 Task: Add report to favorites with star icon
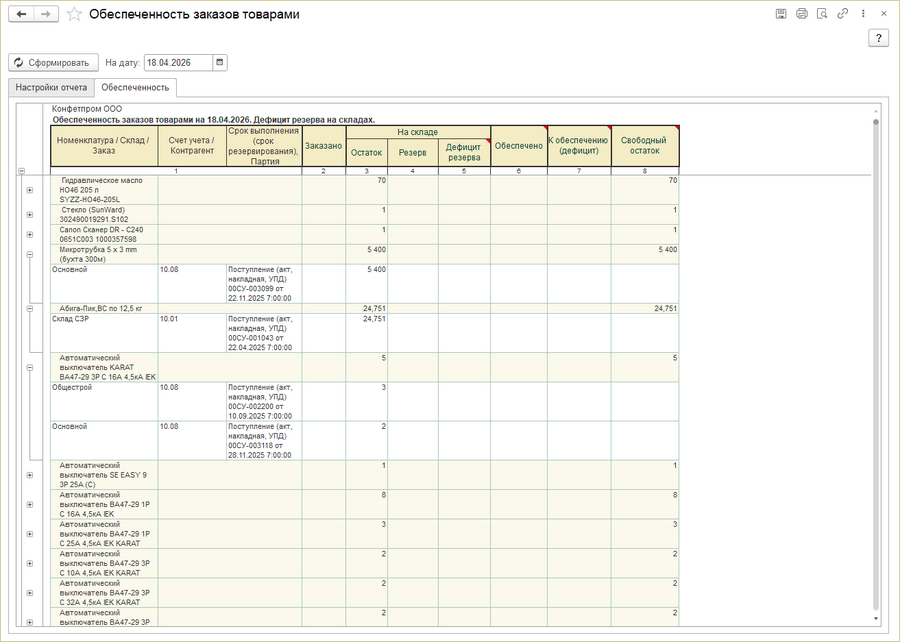(x=75, y=15)
